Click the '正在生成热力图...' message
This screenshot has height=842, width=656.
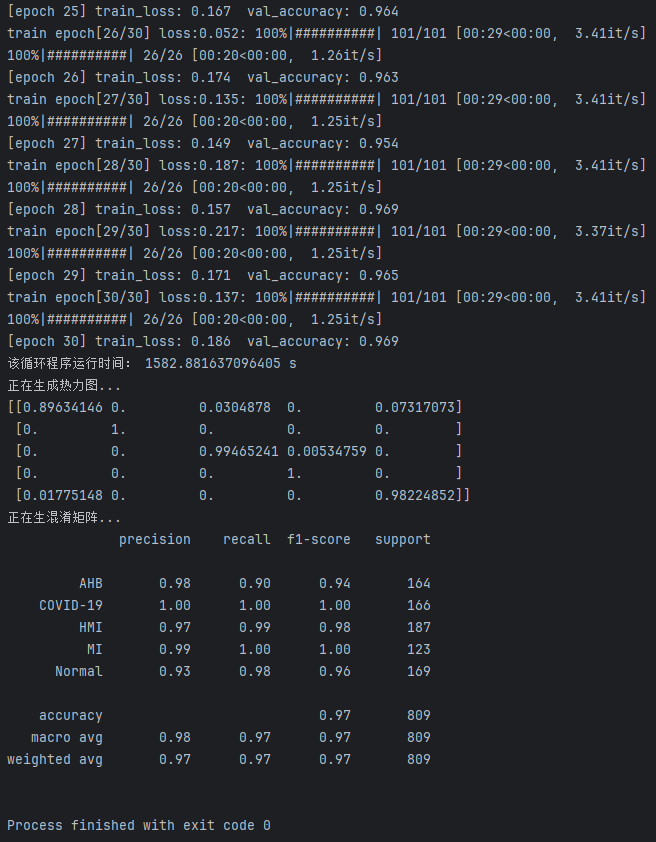click(64, 385)
